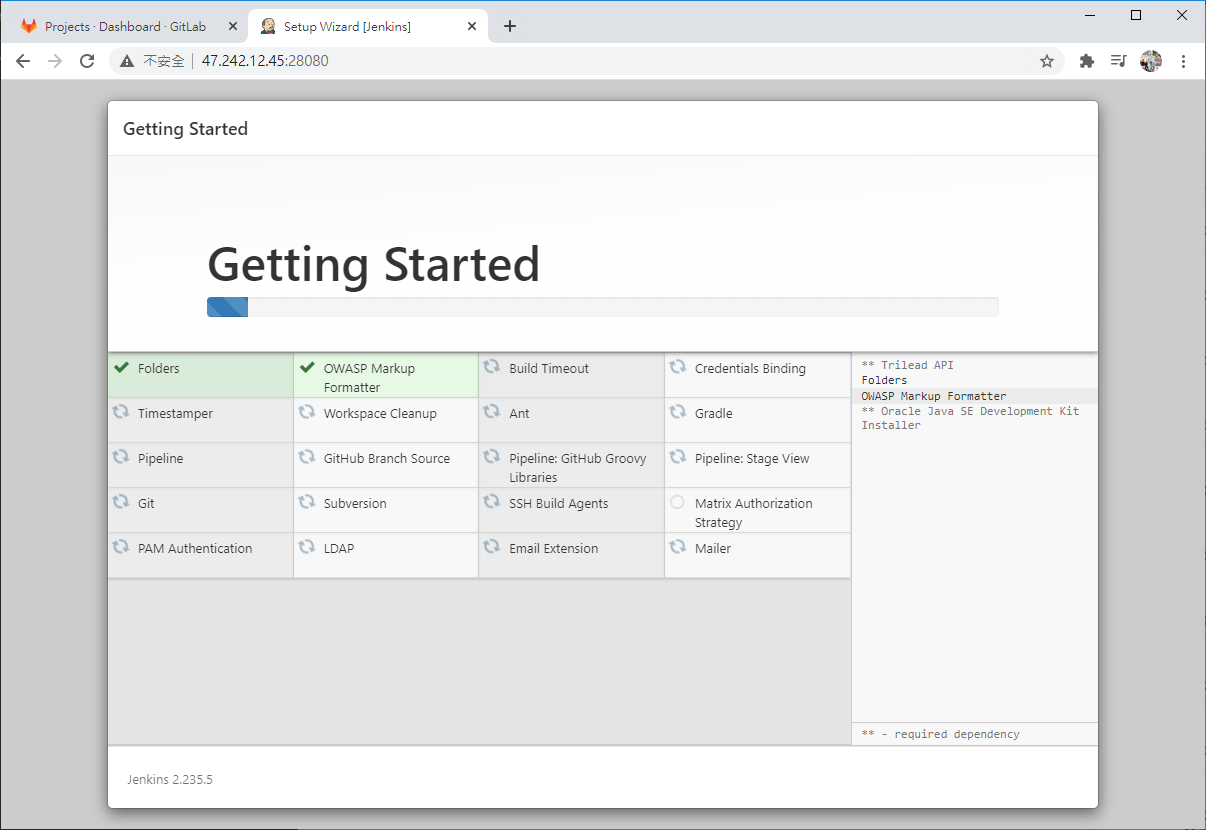Click the spinner icon beside Timestamper
The width and height of the screenshot is (1206, 830).
121,412
